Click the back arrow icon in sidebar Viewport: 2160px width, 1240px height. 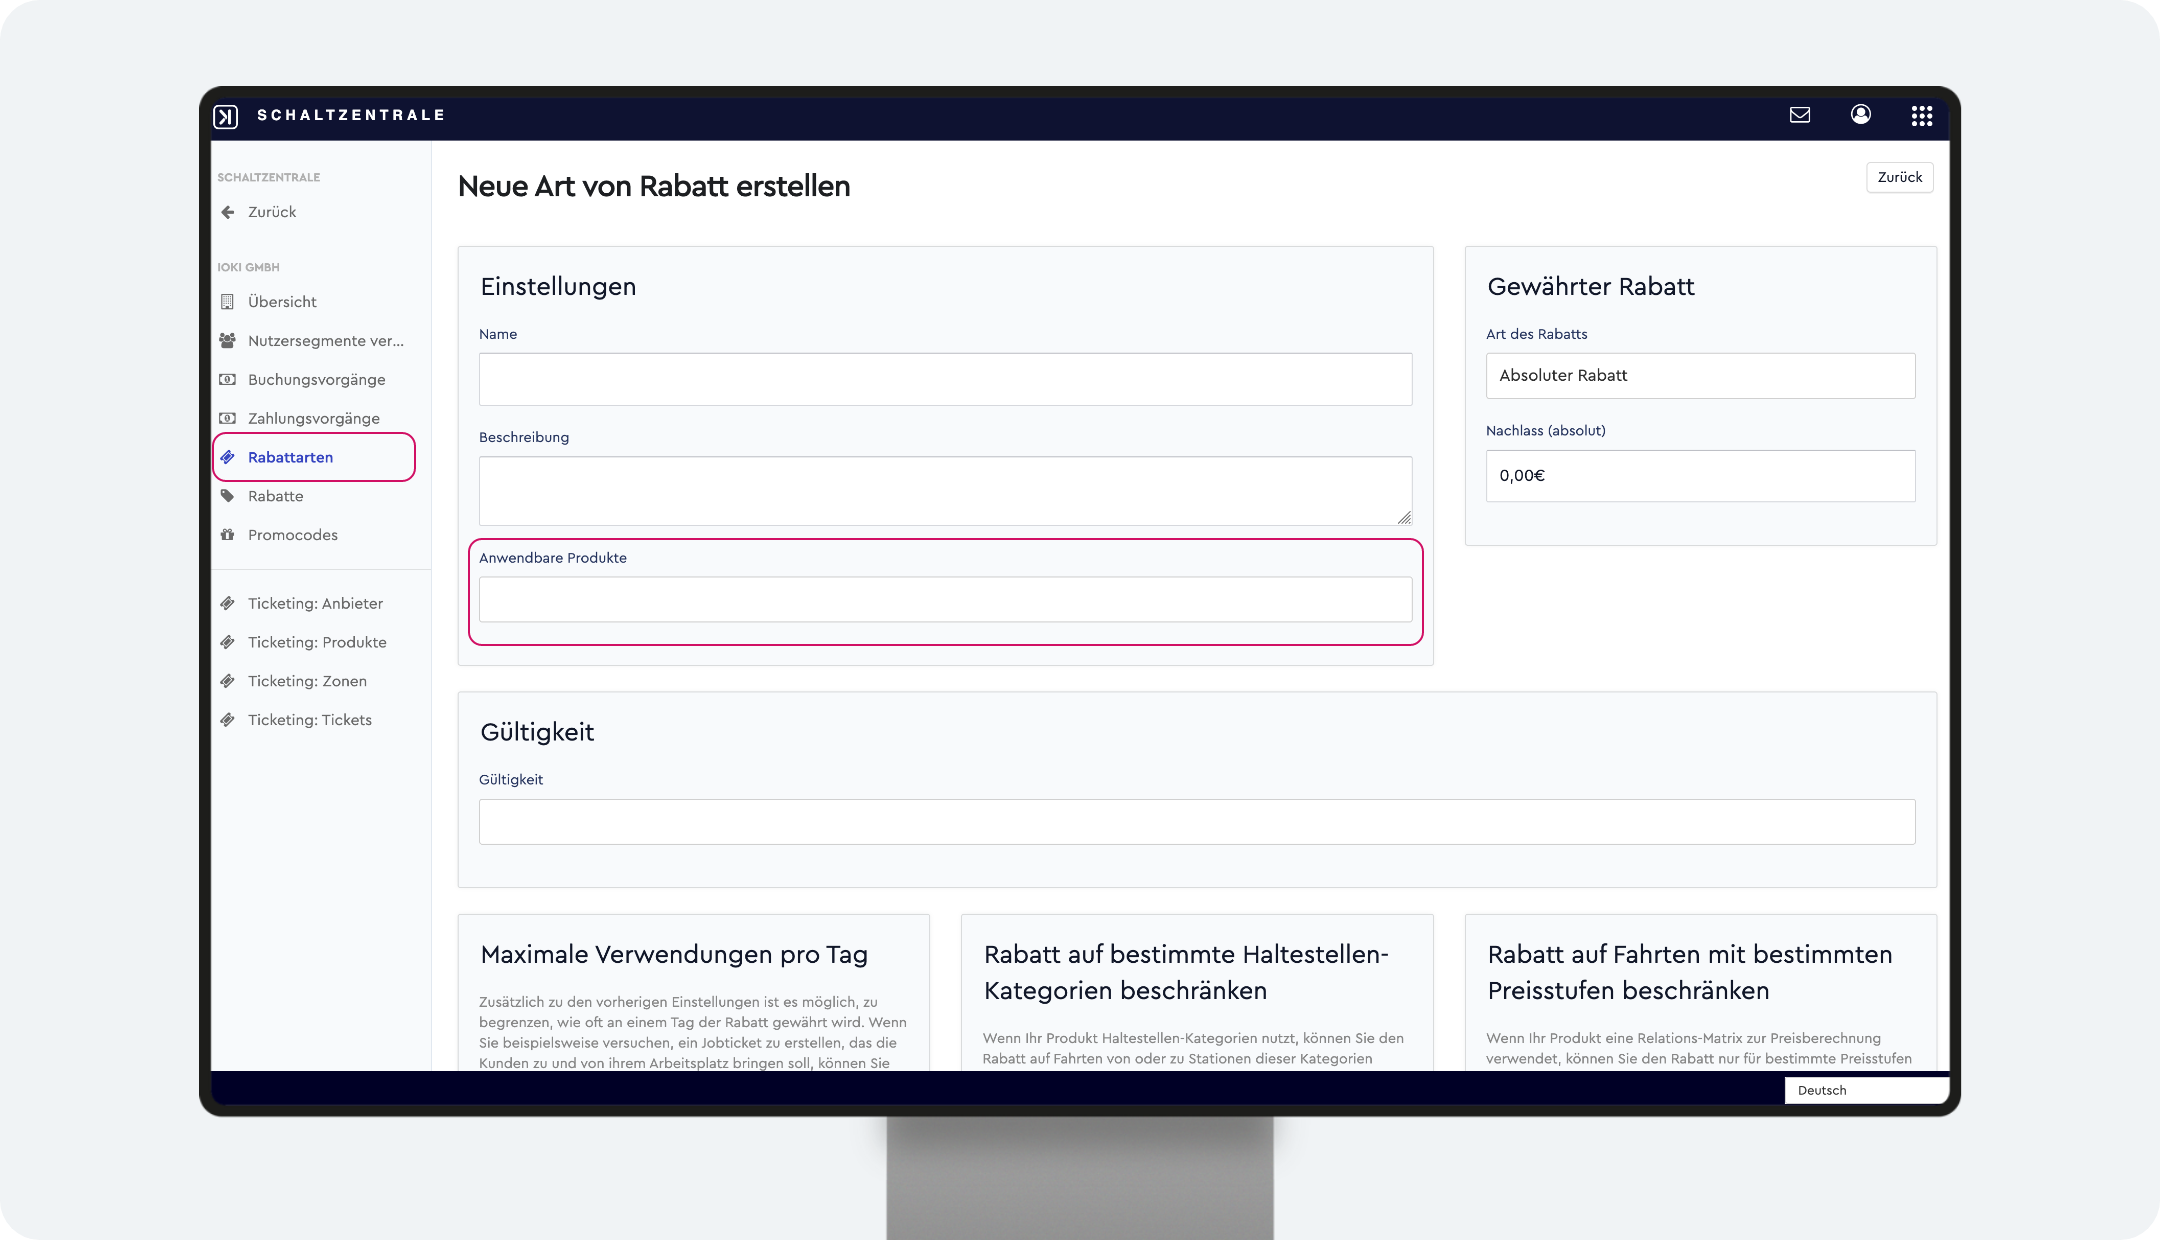[x=228, y=212]
